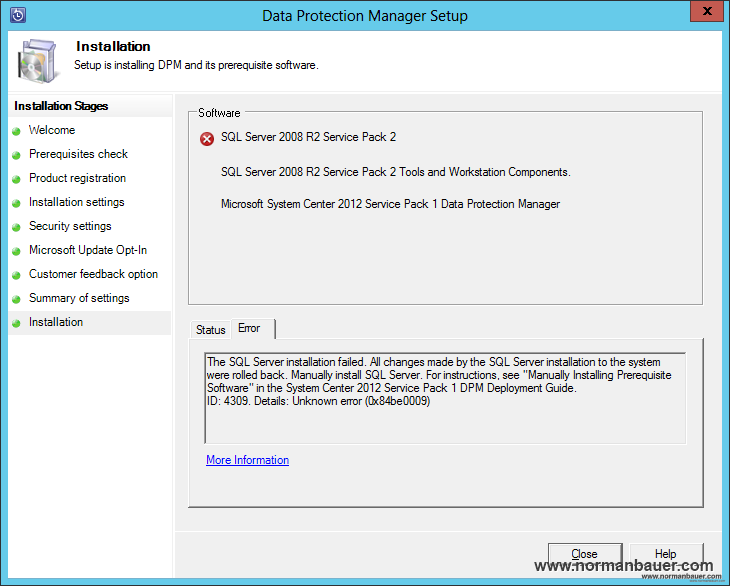The width and height of the screenshot is (730, 586).
Task: Click the Close button
Action: point(585,553)
